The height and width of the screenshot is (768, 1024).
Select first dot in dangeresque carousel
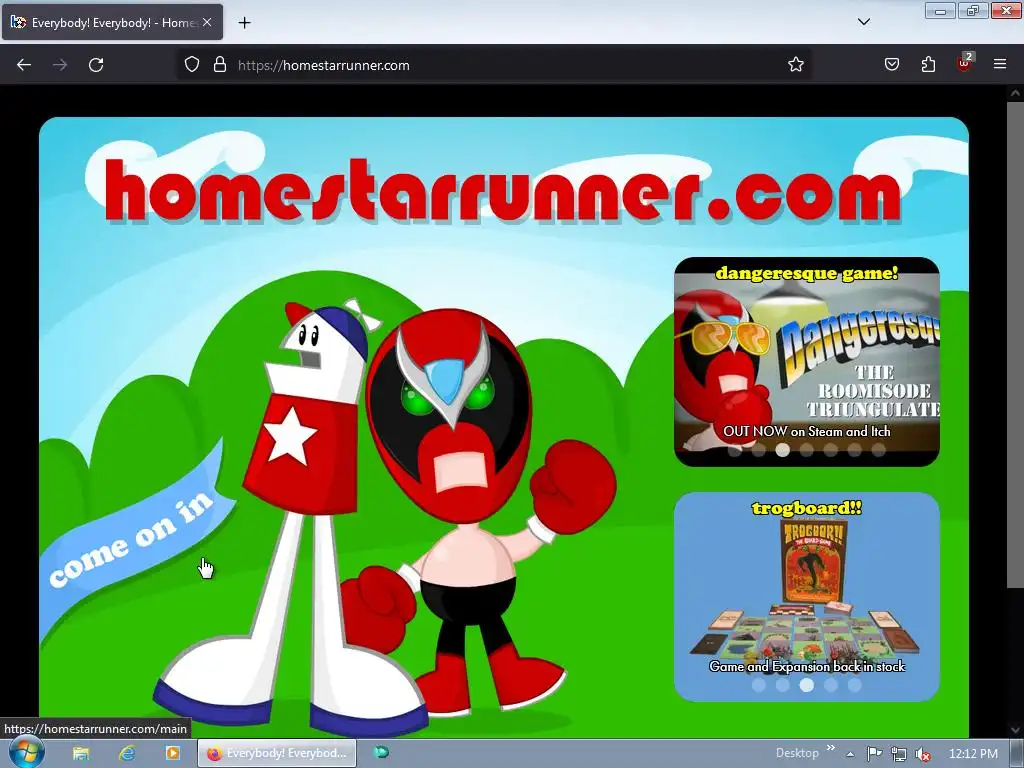pos(734,449)
